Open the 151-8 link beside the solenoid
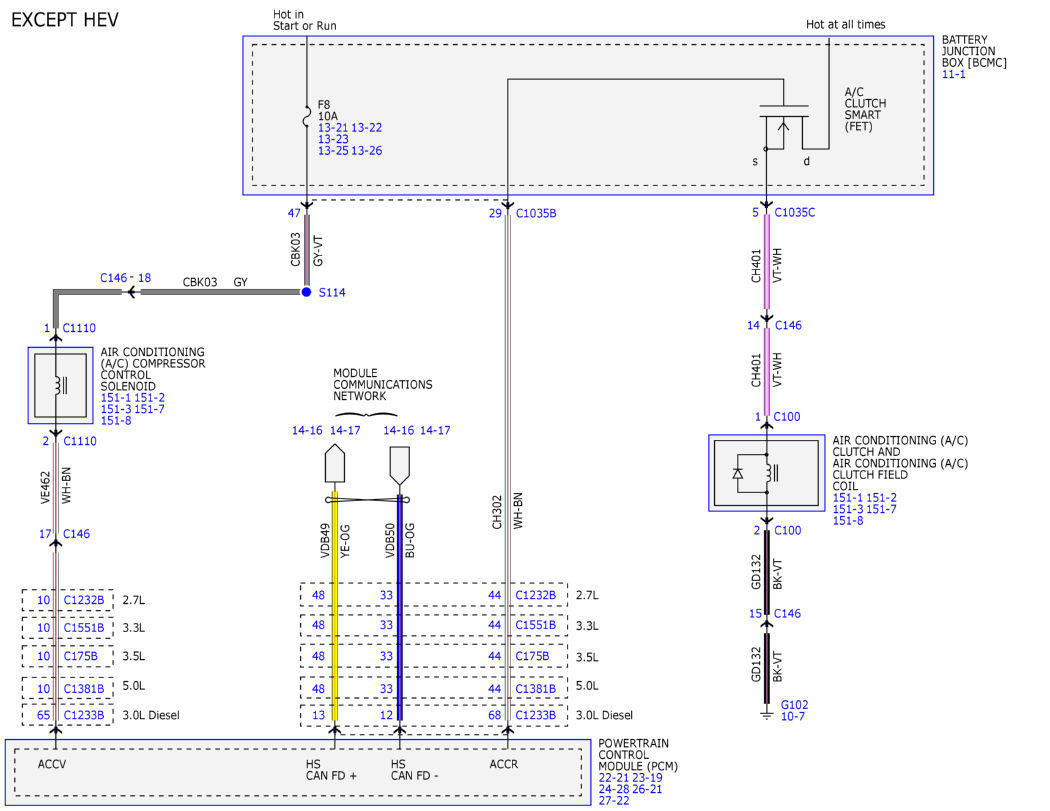 [116, 421]
